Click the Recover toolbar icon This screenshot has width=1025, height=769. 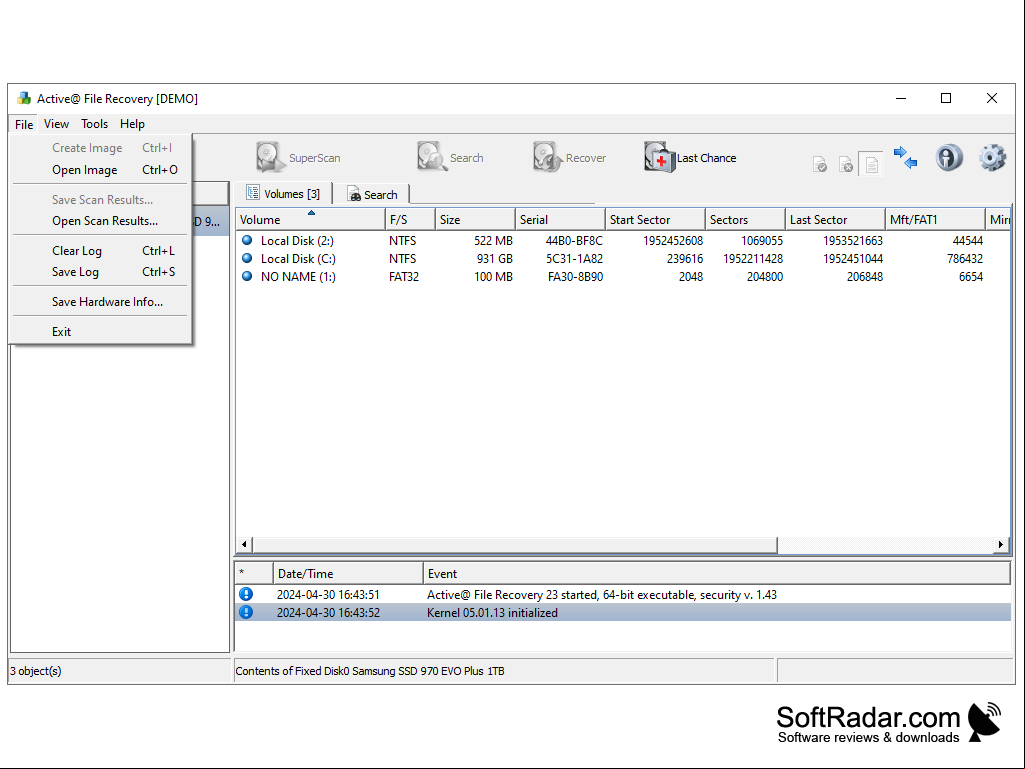[x=548, y=158]
